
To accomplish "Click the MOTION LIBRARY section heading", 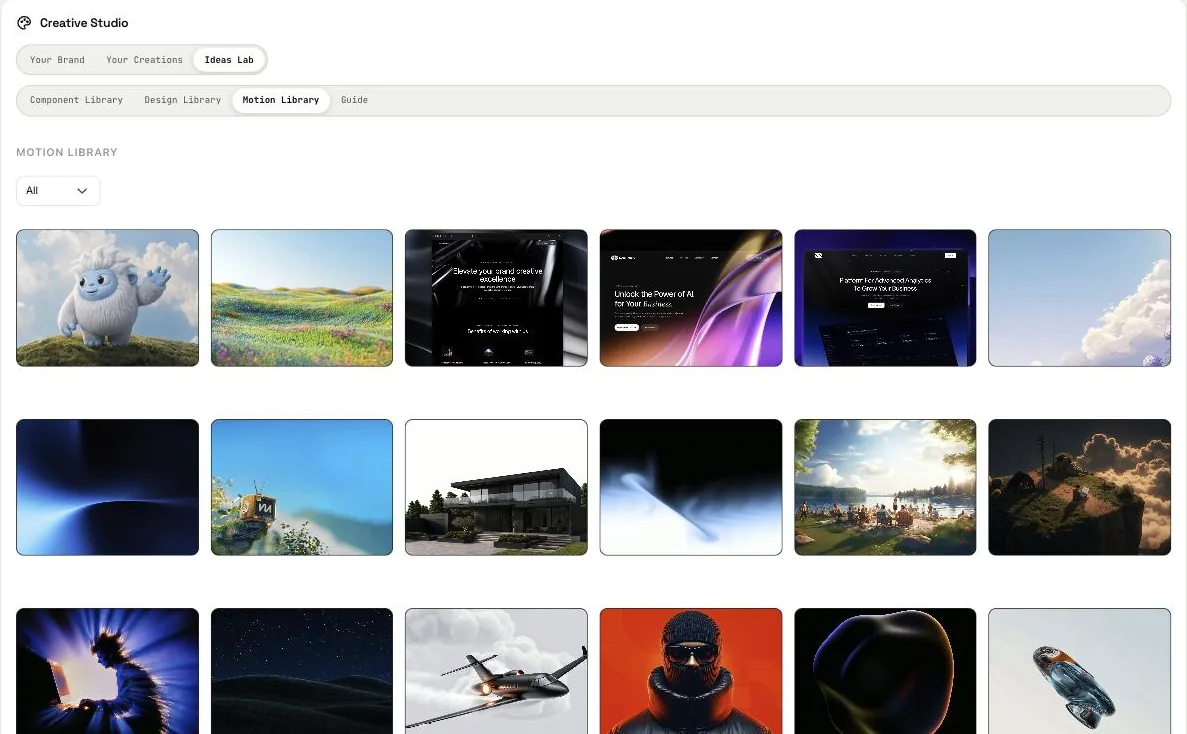I will coord(67,152).
